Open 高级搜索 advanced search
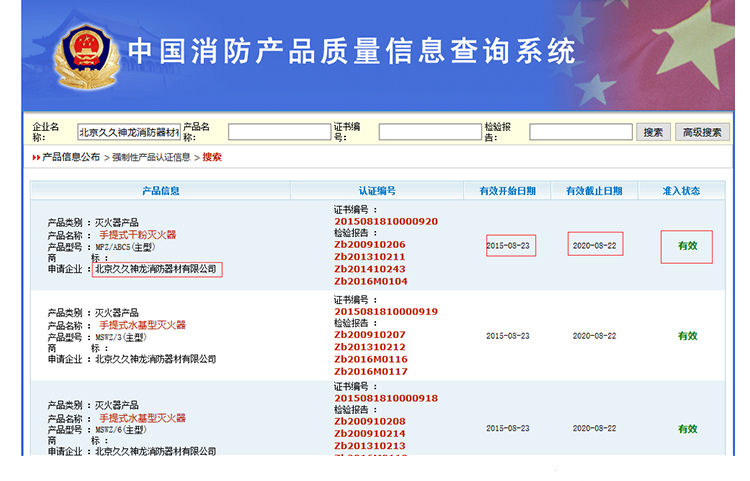 tap(701, 132)
